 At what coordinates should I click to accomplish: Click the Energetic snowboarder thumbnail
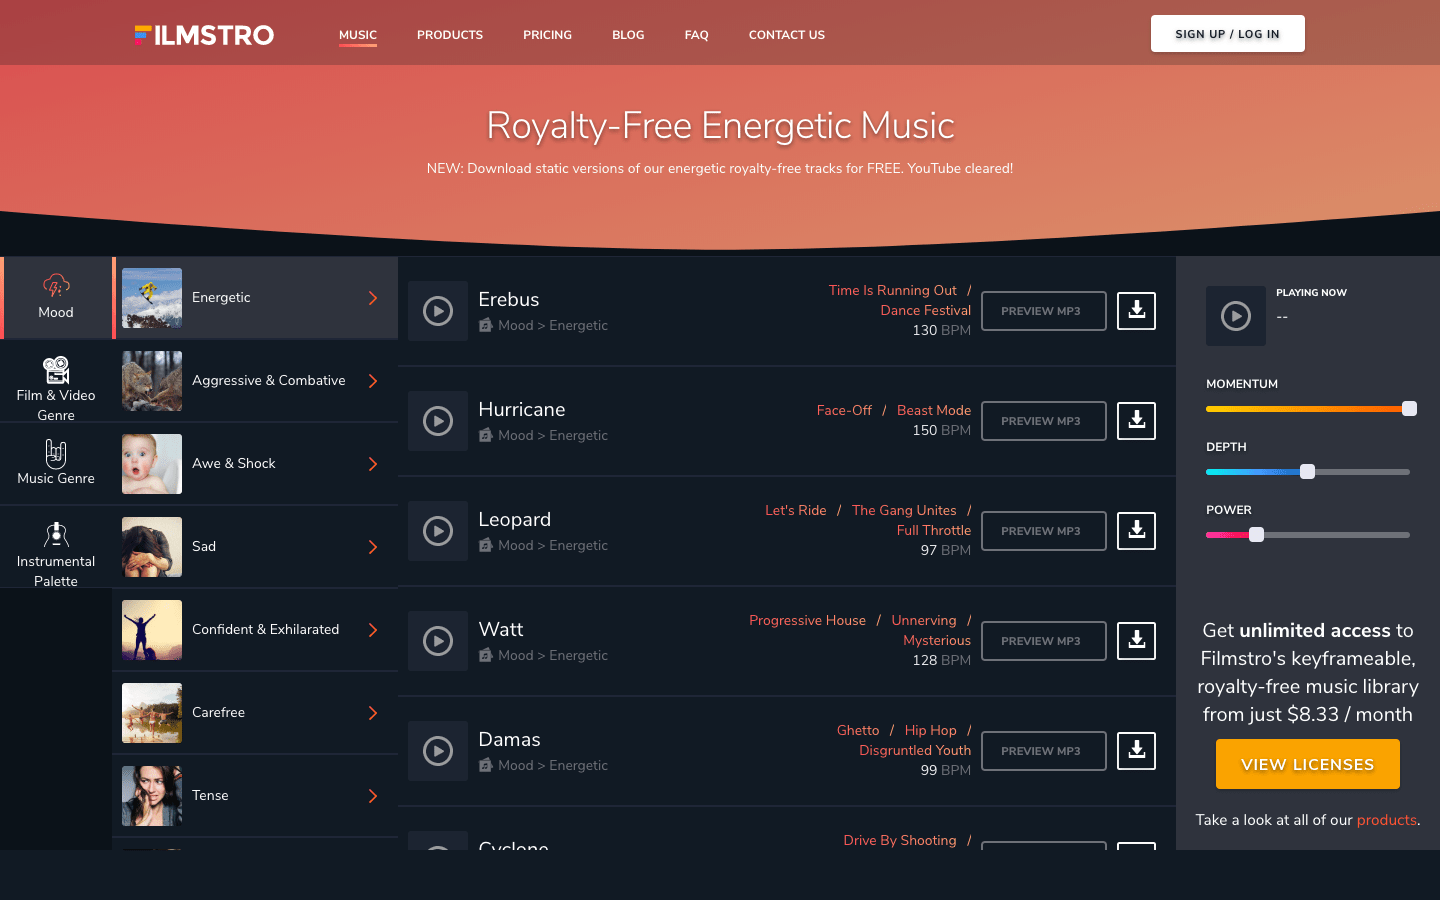pos(152,298)
